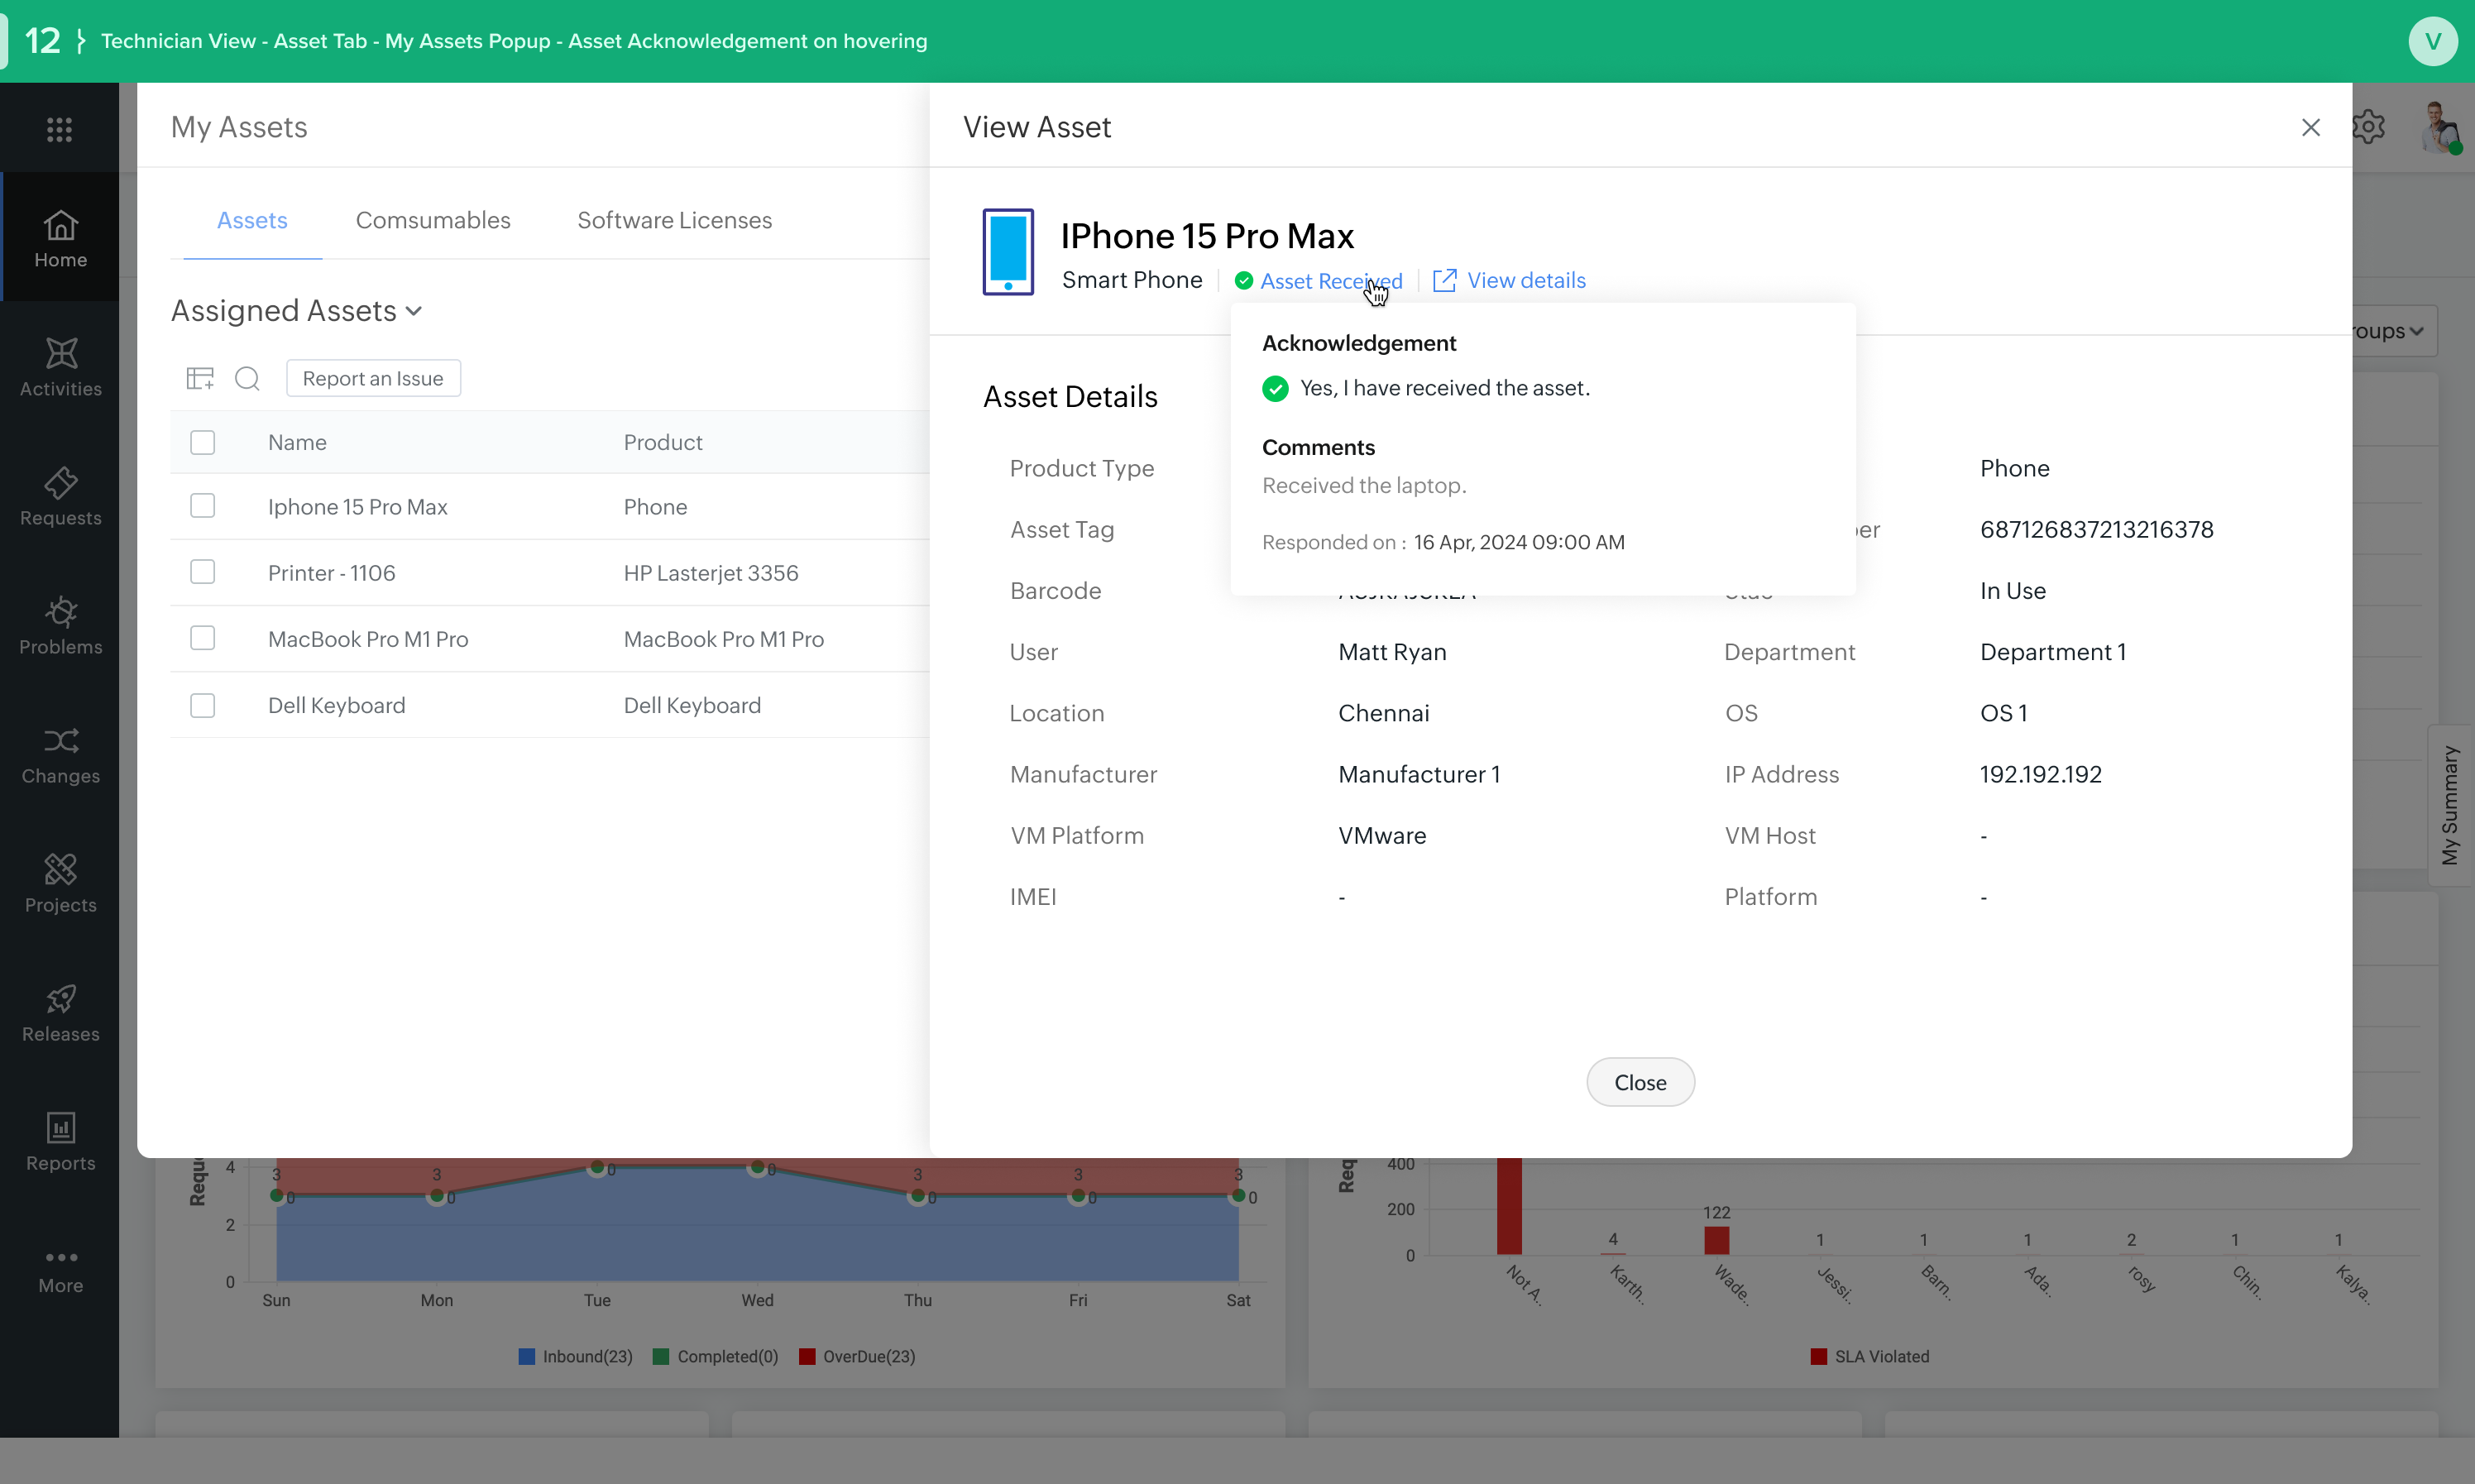2475x1484 pixels.
Task: Switch to the Software Licenses tab
Action: [674, 220]
